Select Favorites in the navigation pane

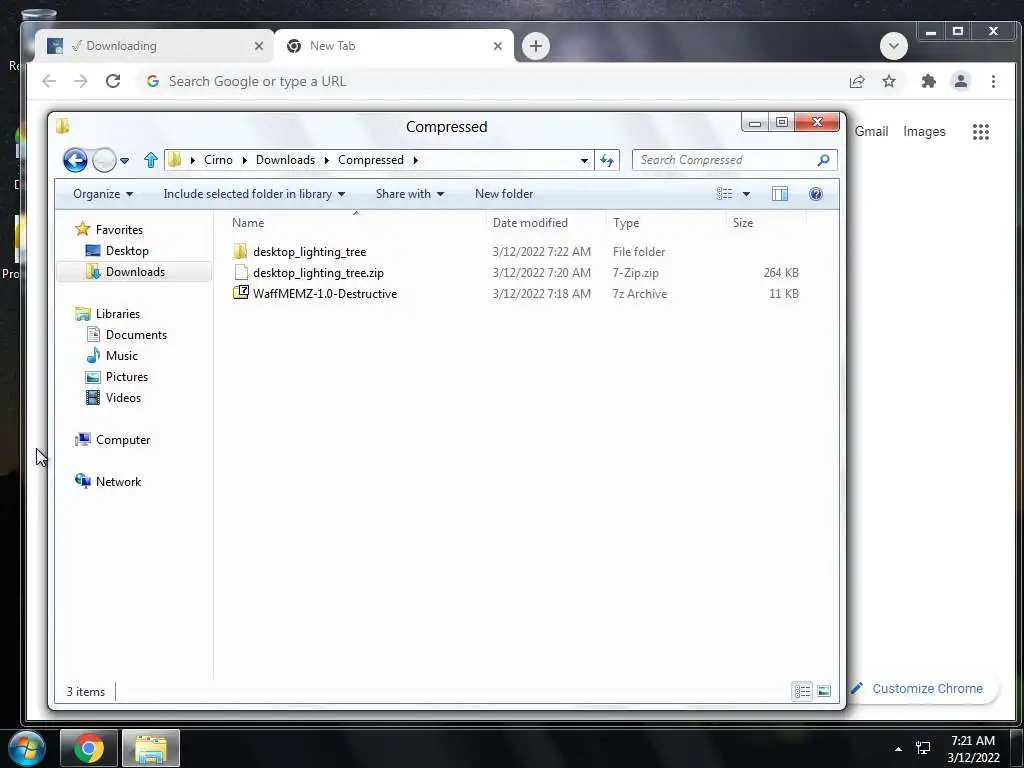pyautogui.click(x=119, y=230)
